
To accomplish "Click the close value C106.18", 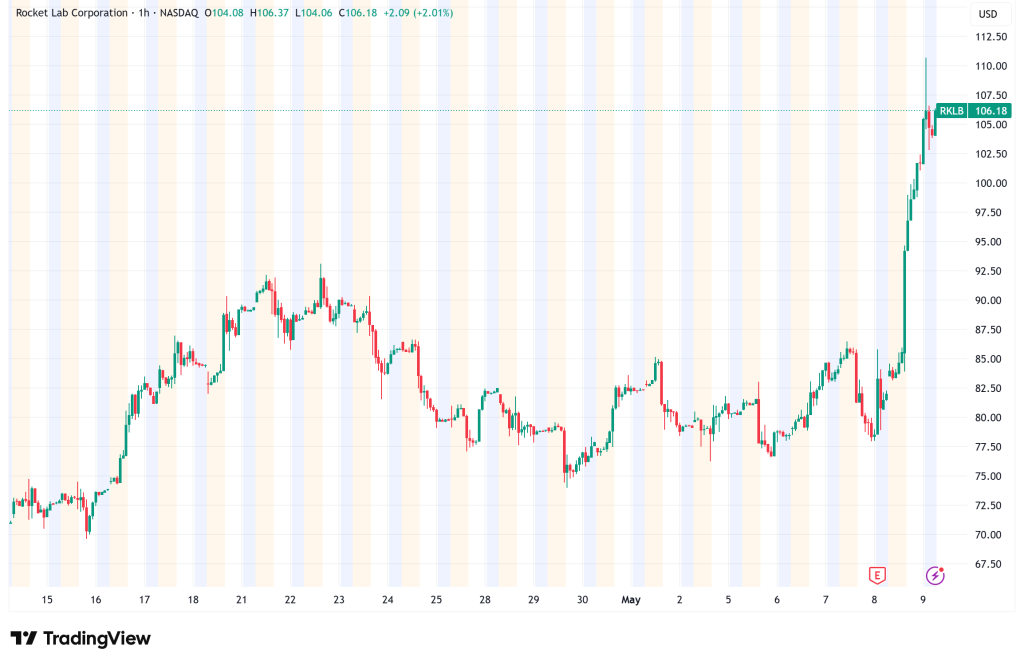I will click(357, 12).
